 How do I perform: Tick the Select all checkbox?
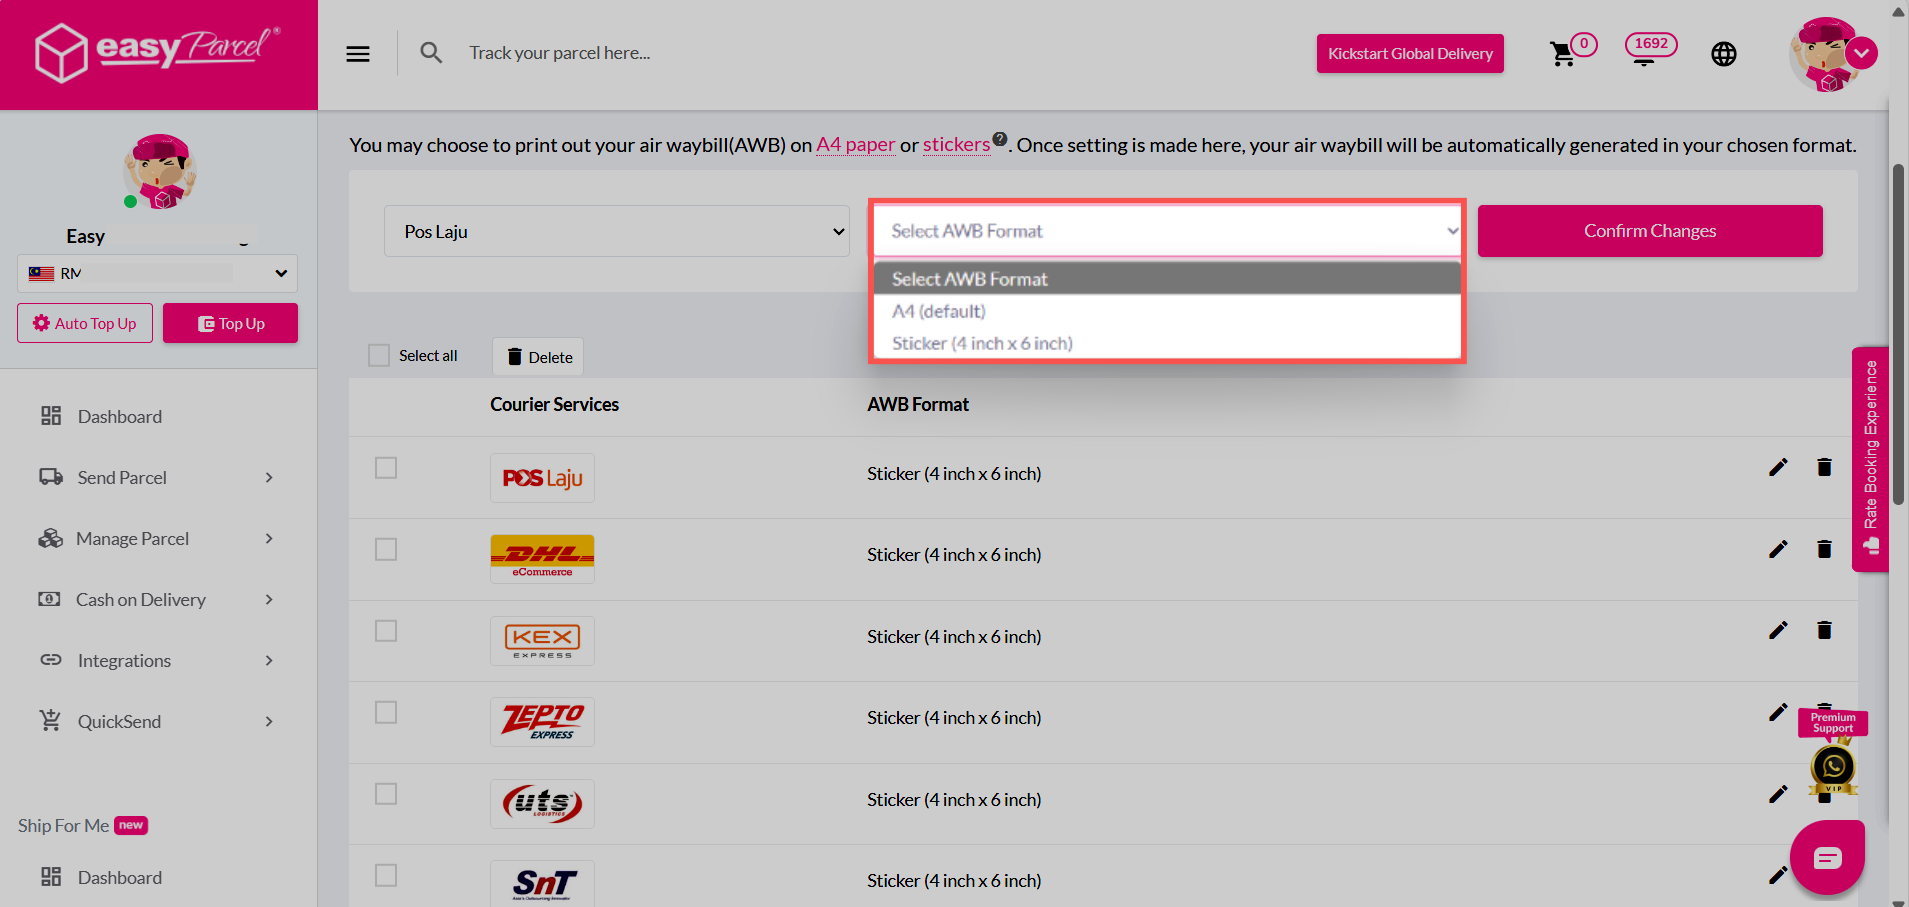(x=379, y=355)
